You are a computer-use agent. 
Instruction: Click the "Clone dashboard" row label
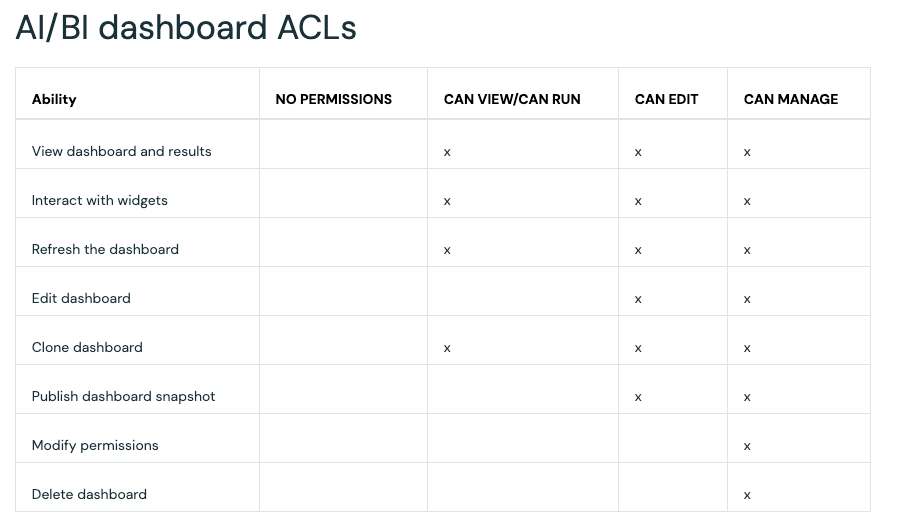87,348
